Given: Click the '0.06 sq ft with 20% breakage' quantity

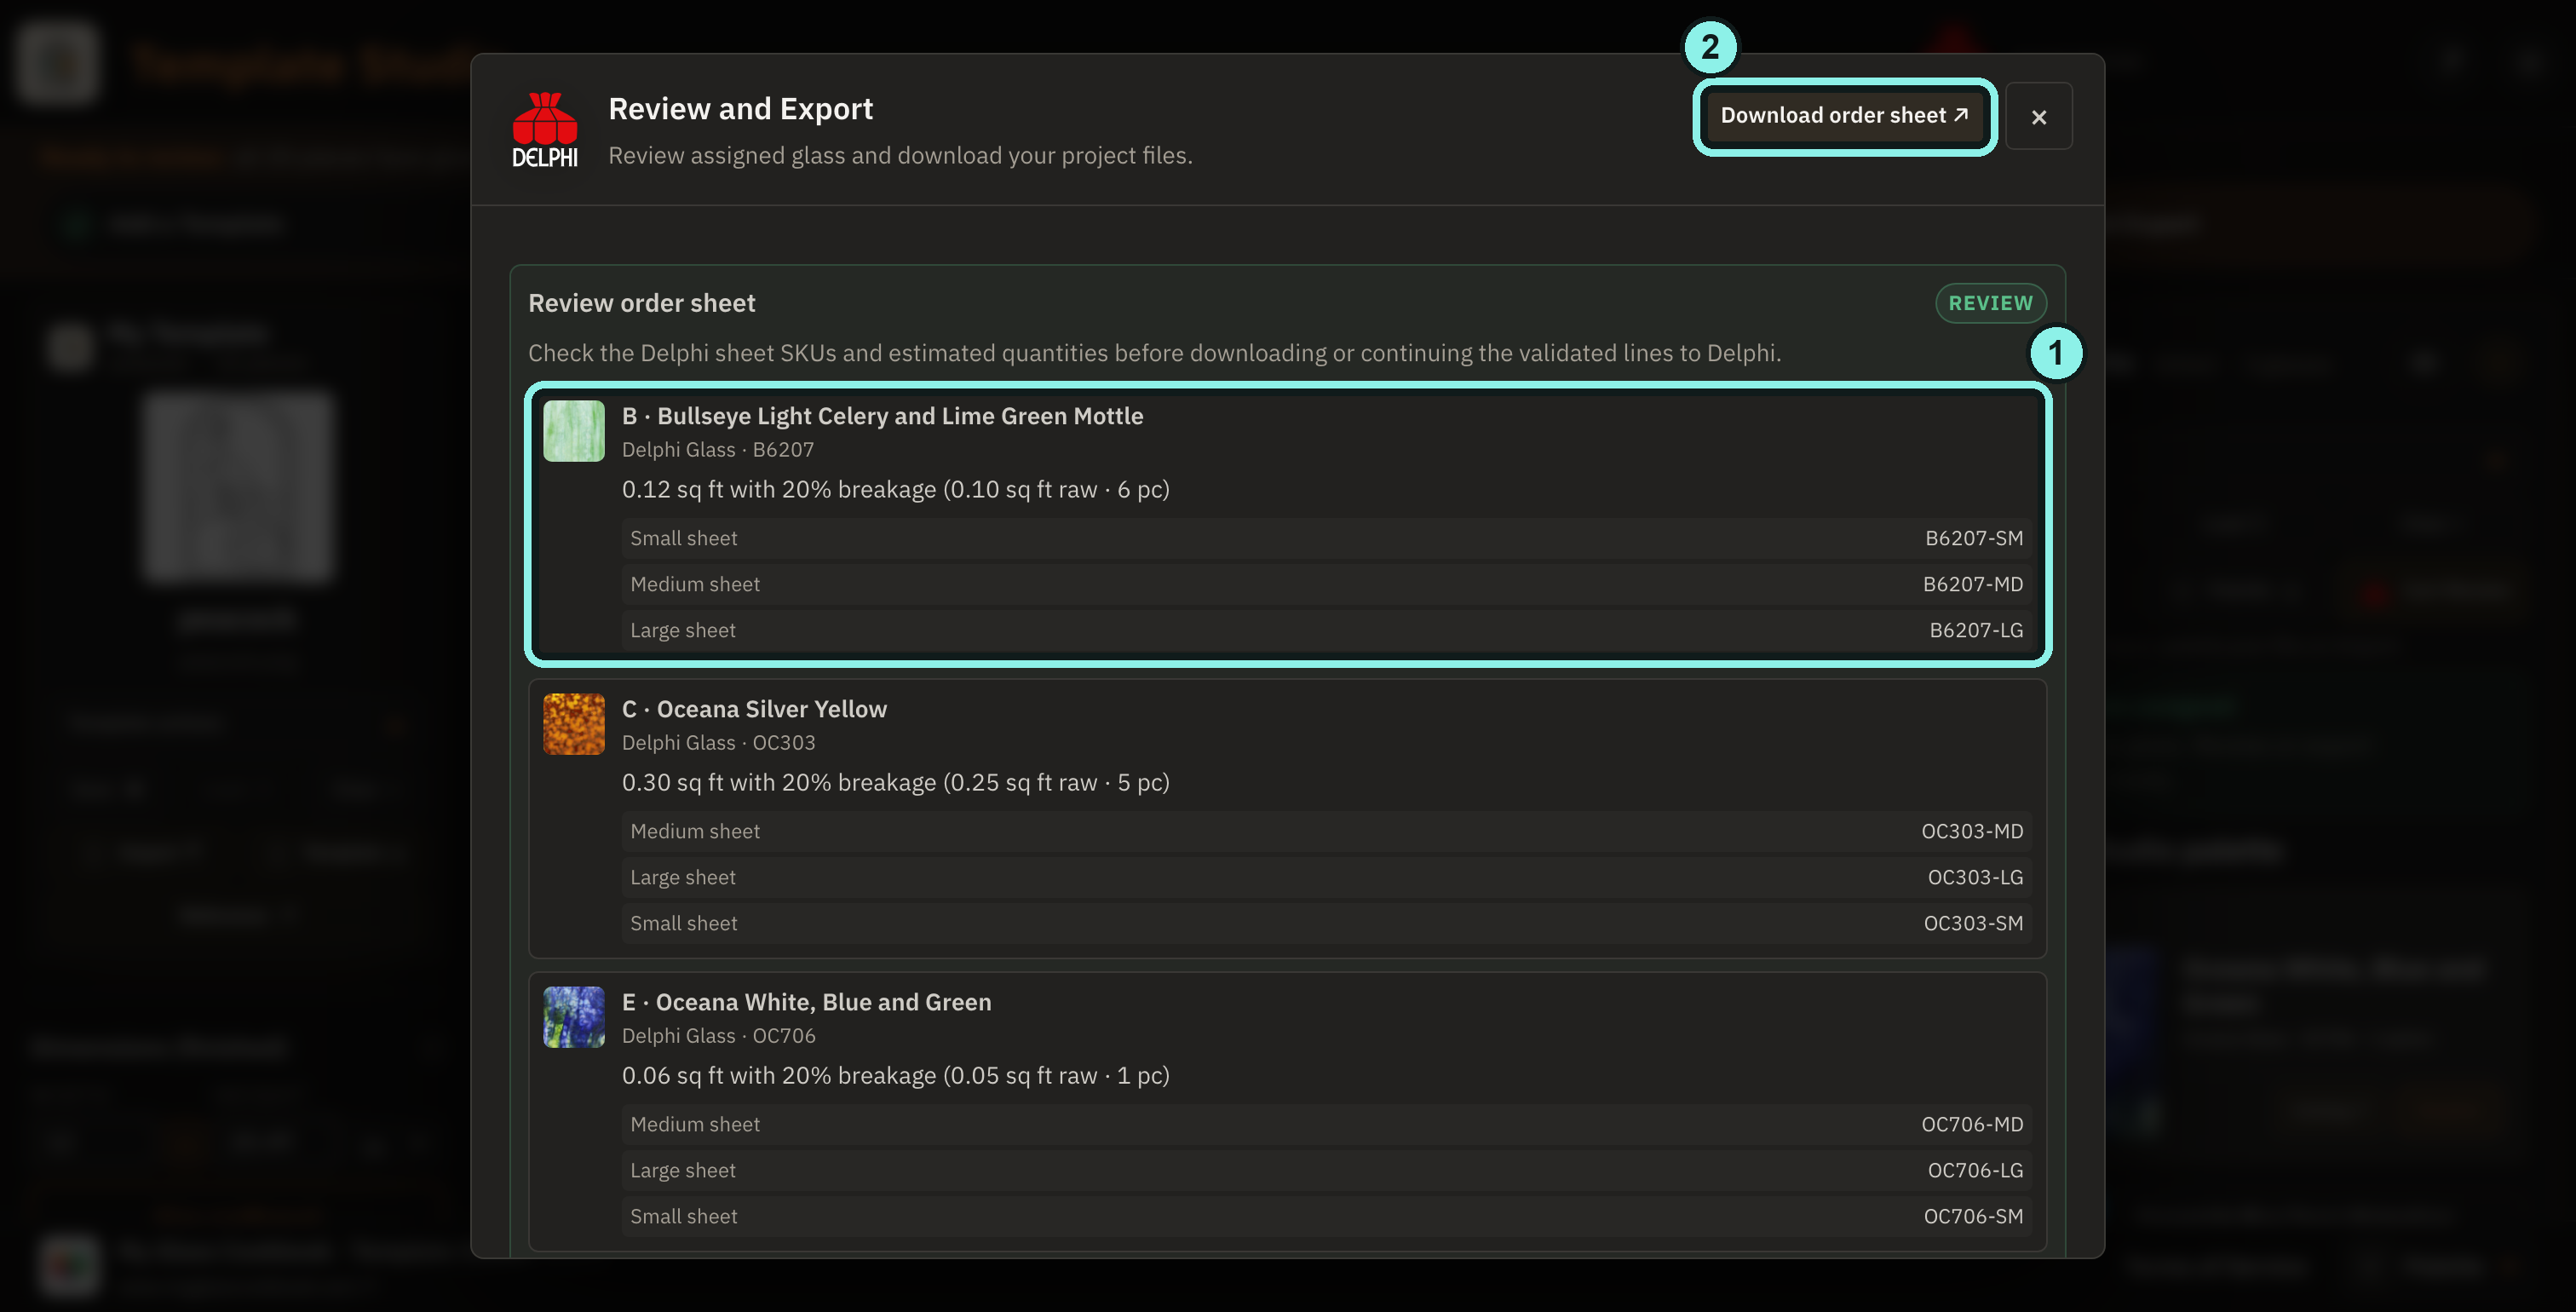Looking at the screenshot, I should point(778,1075).
